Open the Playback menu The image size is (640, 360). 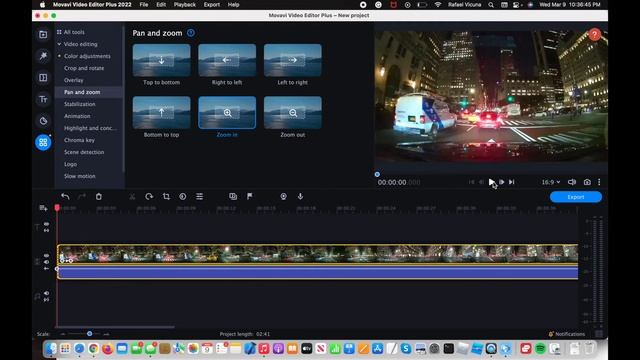click(184, 4)
